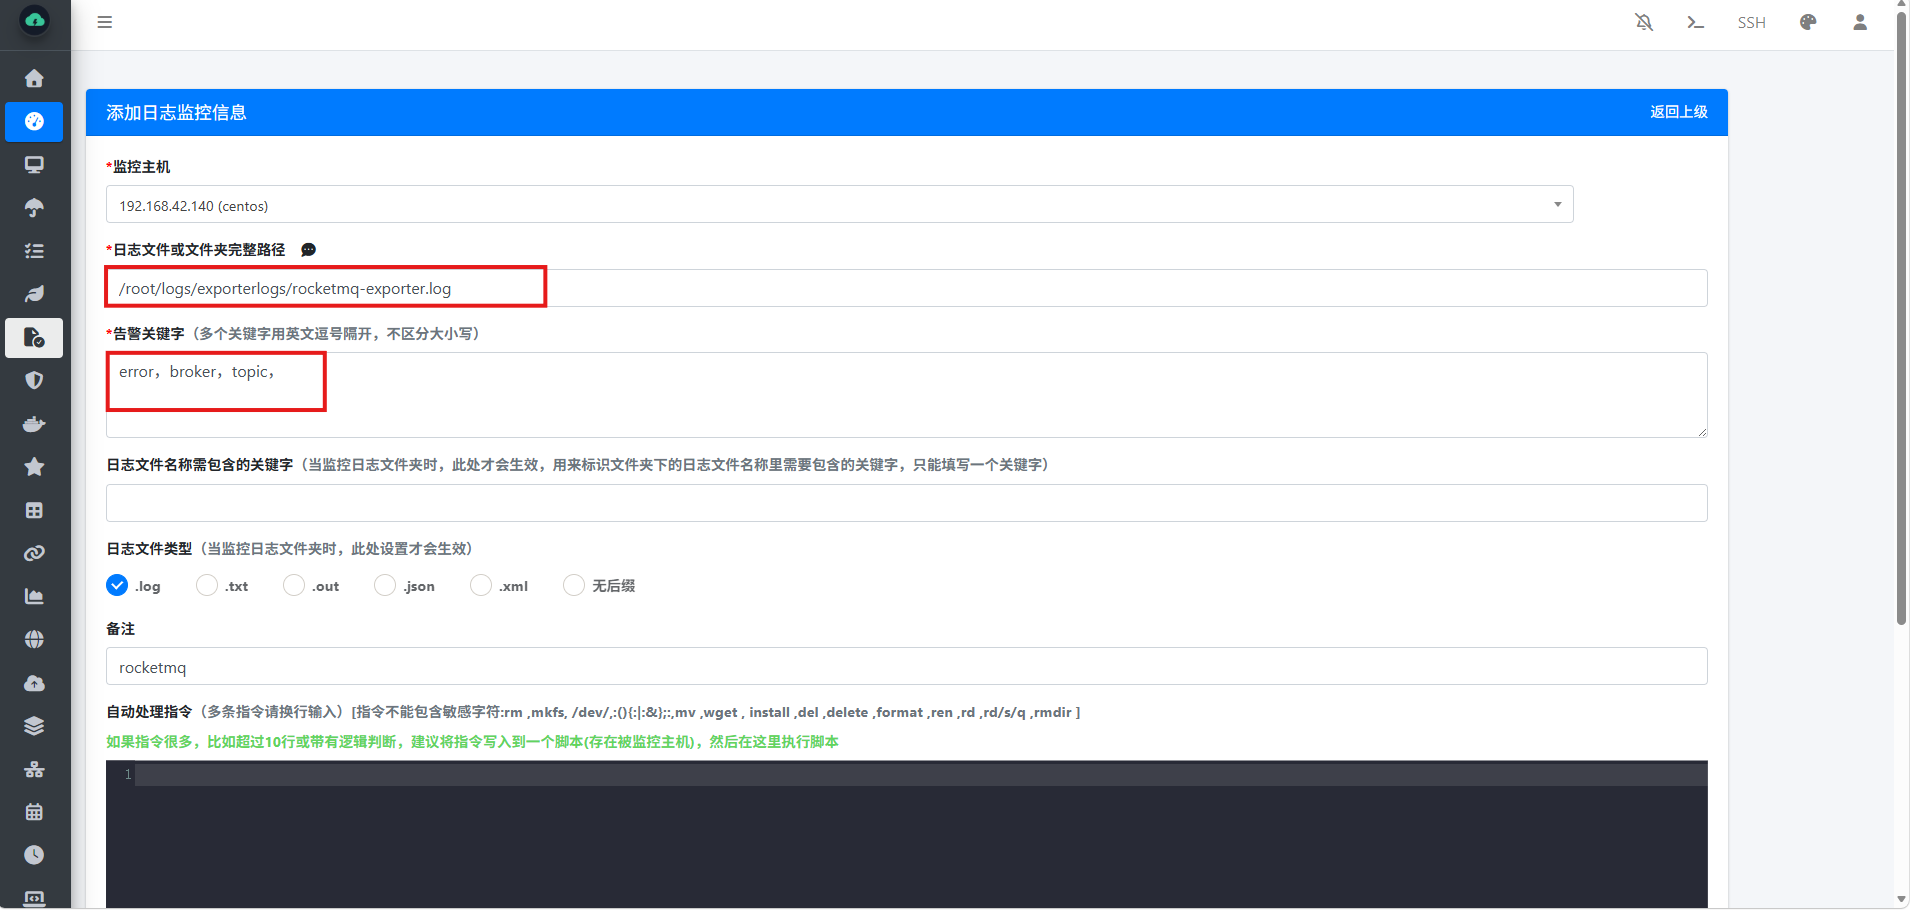Select the shield security icon
Image resolution: width=1912 pixels, height=910 pixels.
click(34, 380)
